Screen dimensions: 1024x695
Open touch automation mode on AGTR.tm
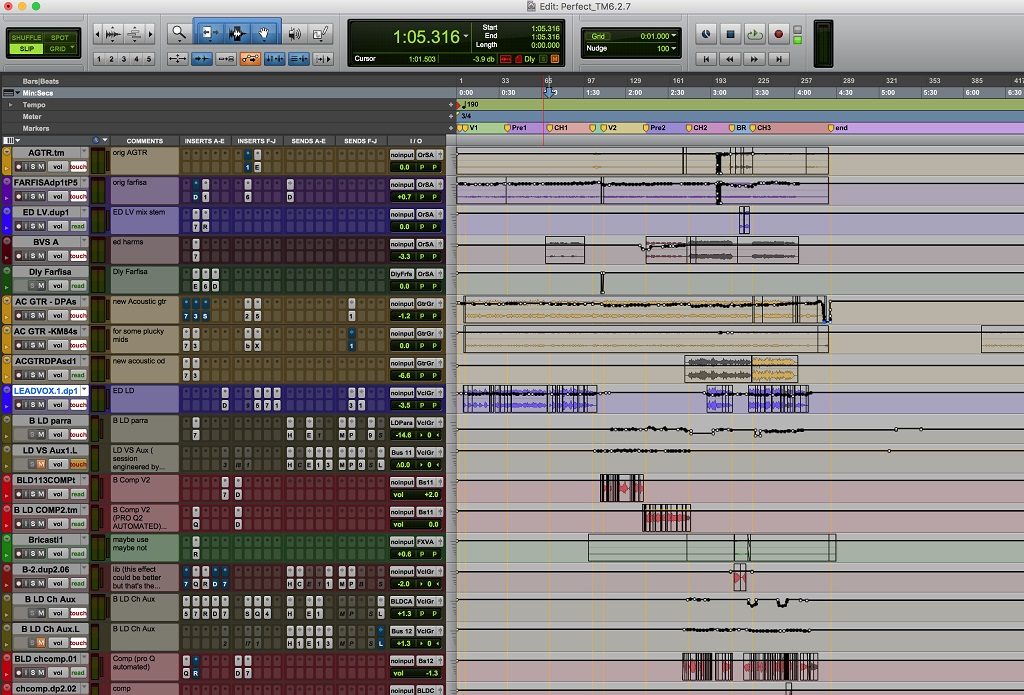tap(78, 167)
